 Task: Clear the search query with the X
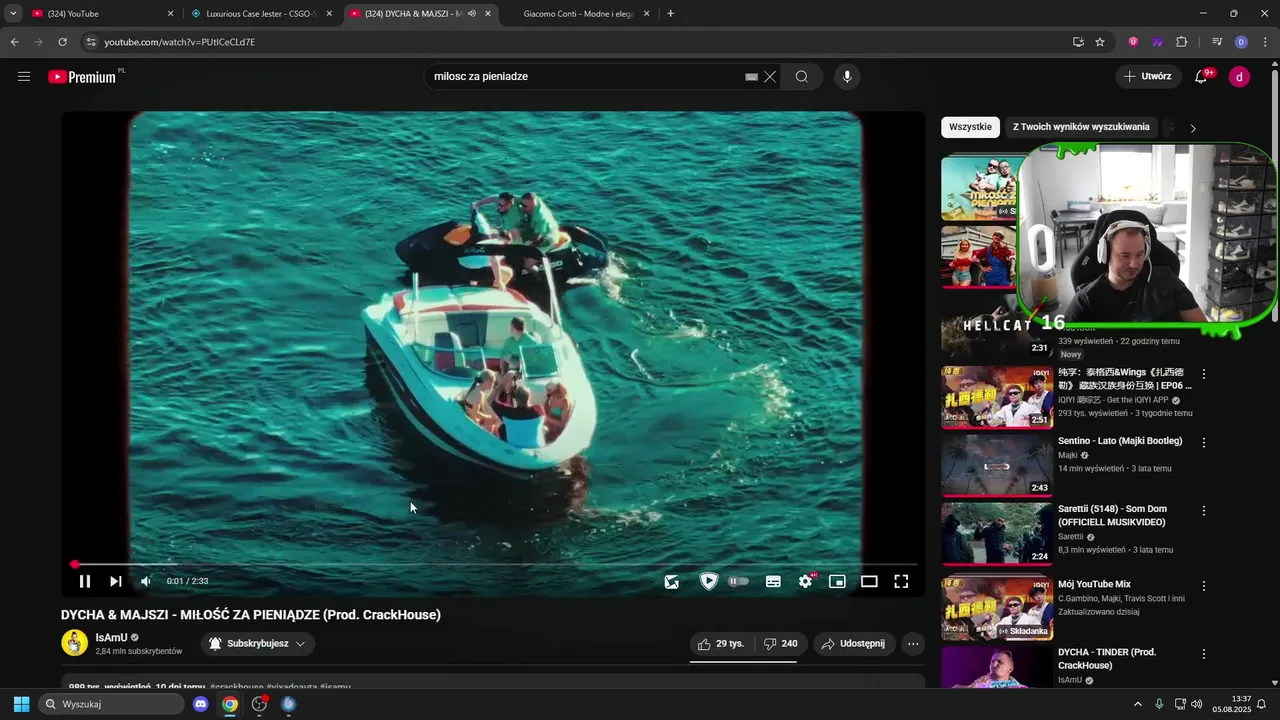(770, 77)
